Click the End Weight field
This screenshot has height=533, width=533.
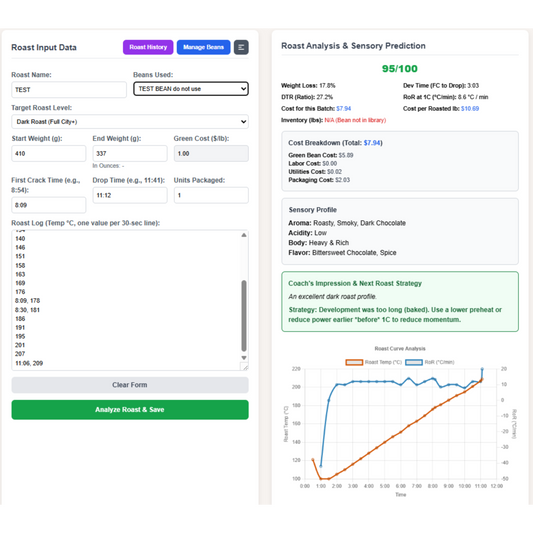point(130,154)
